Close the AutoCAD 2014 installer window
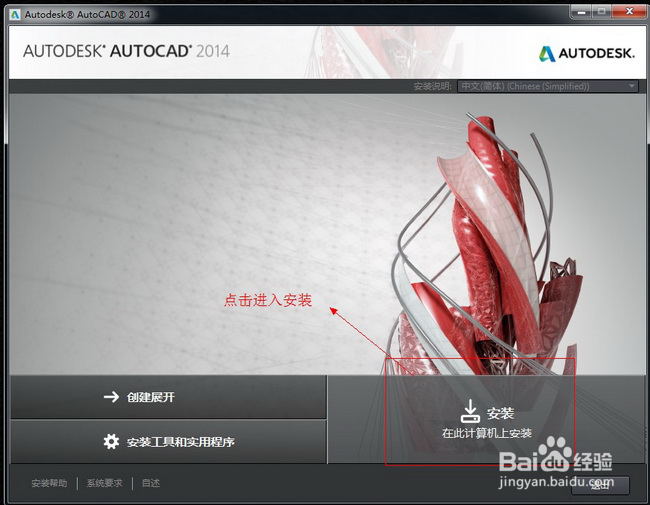Image resolution: width=650 pixels, height=505 pixels. 629,12
